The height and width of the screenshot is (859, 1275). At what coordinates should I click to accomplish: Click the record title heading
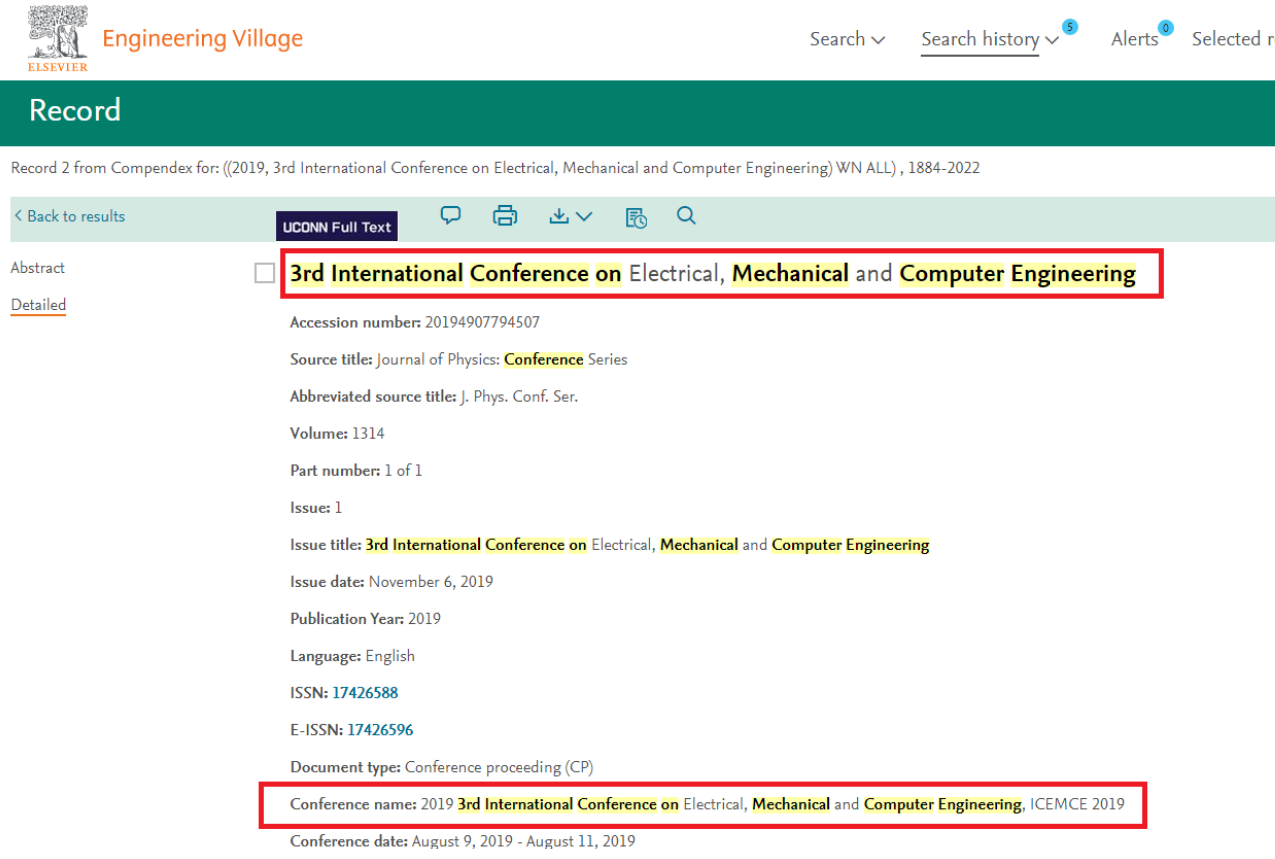click(x=713, y=274)
